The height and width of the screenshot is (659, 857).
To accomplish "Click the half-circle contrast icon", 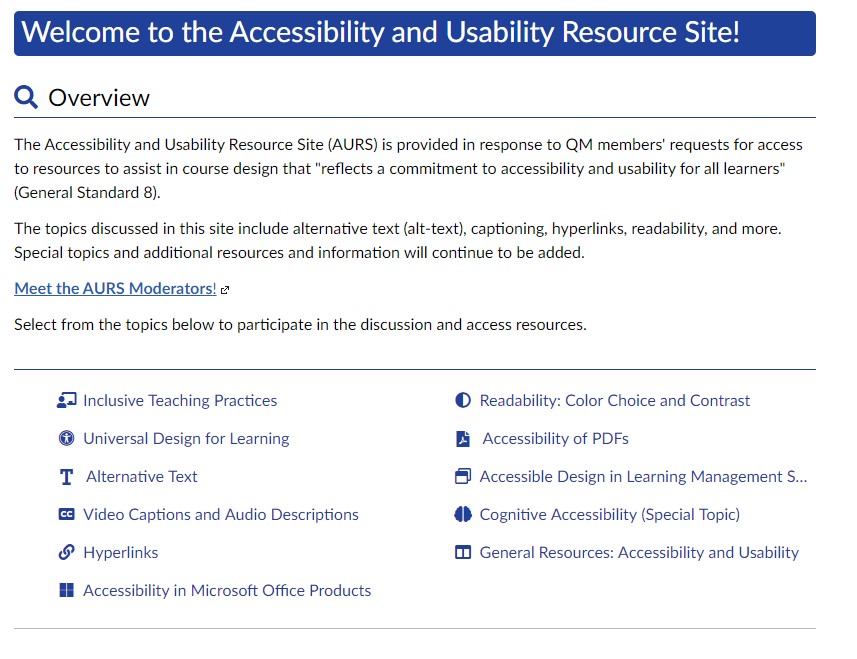I will [463, 401].
